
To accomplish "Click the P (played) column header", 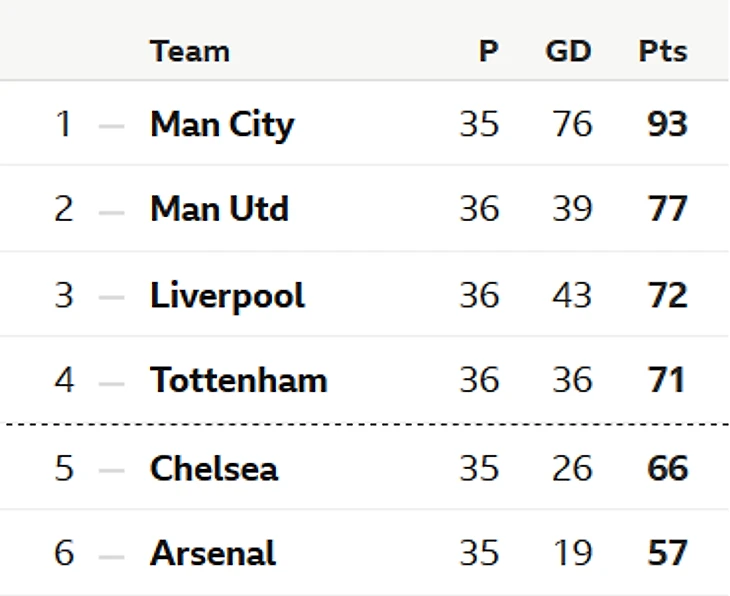I will (488, 51).
